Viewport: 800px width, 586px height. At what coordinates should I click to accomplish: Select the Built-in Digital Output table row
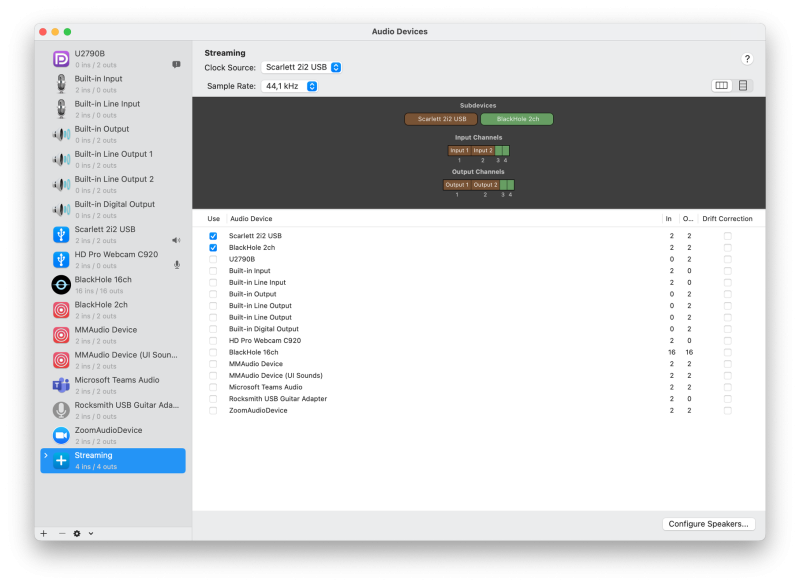click(x=479, y=329)
